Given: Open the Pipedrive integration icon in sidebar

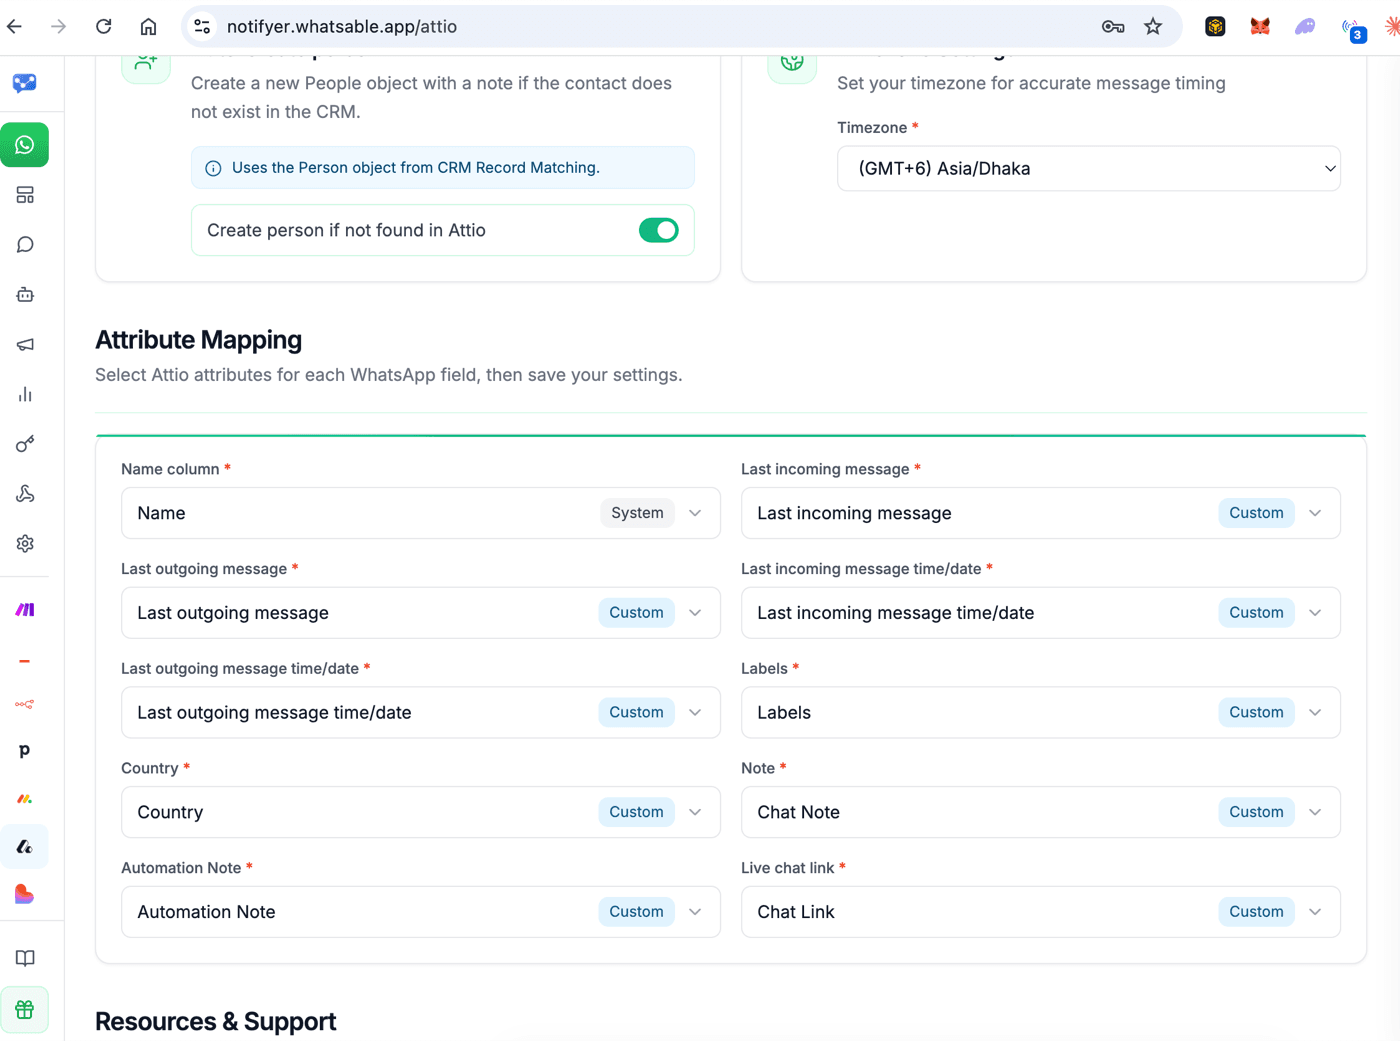Looking at the screenshot, I should point(25,751).
